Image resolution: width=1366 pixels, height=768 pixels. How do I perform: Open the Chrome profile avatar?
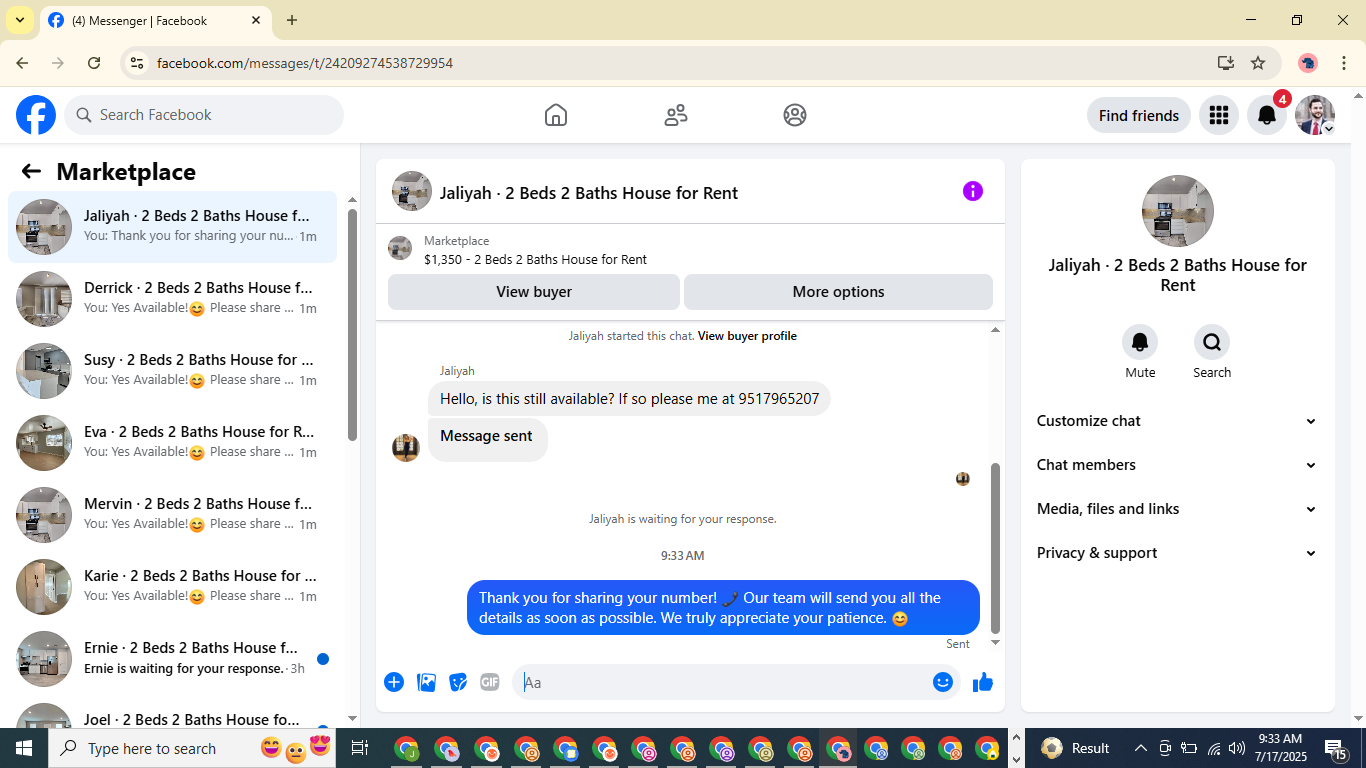1308,63
